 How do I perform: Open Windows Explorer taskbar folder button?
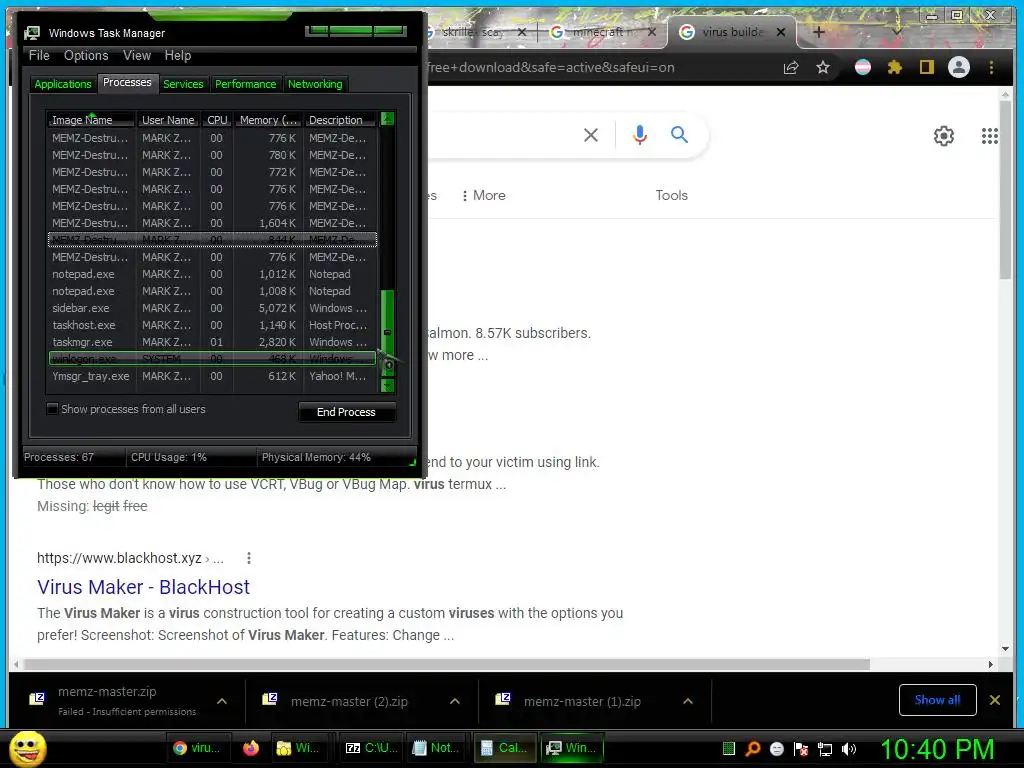(x=298, y=748)
